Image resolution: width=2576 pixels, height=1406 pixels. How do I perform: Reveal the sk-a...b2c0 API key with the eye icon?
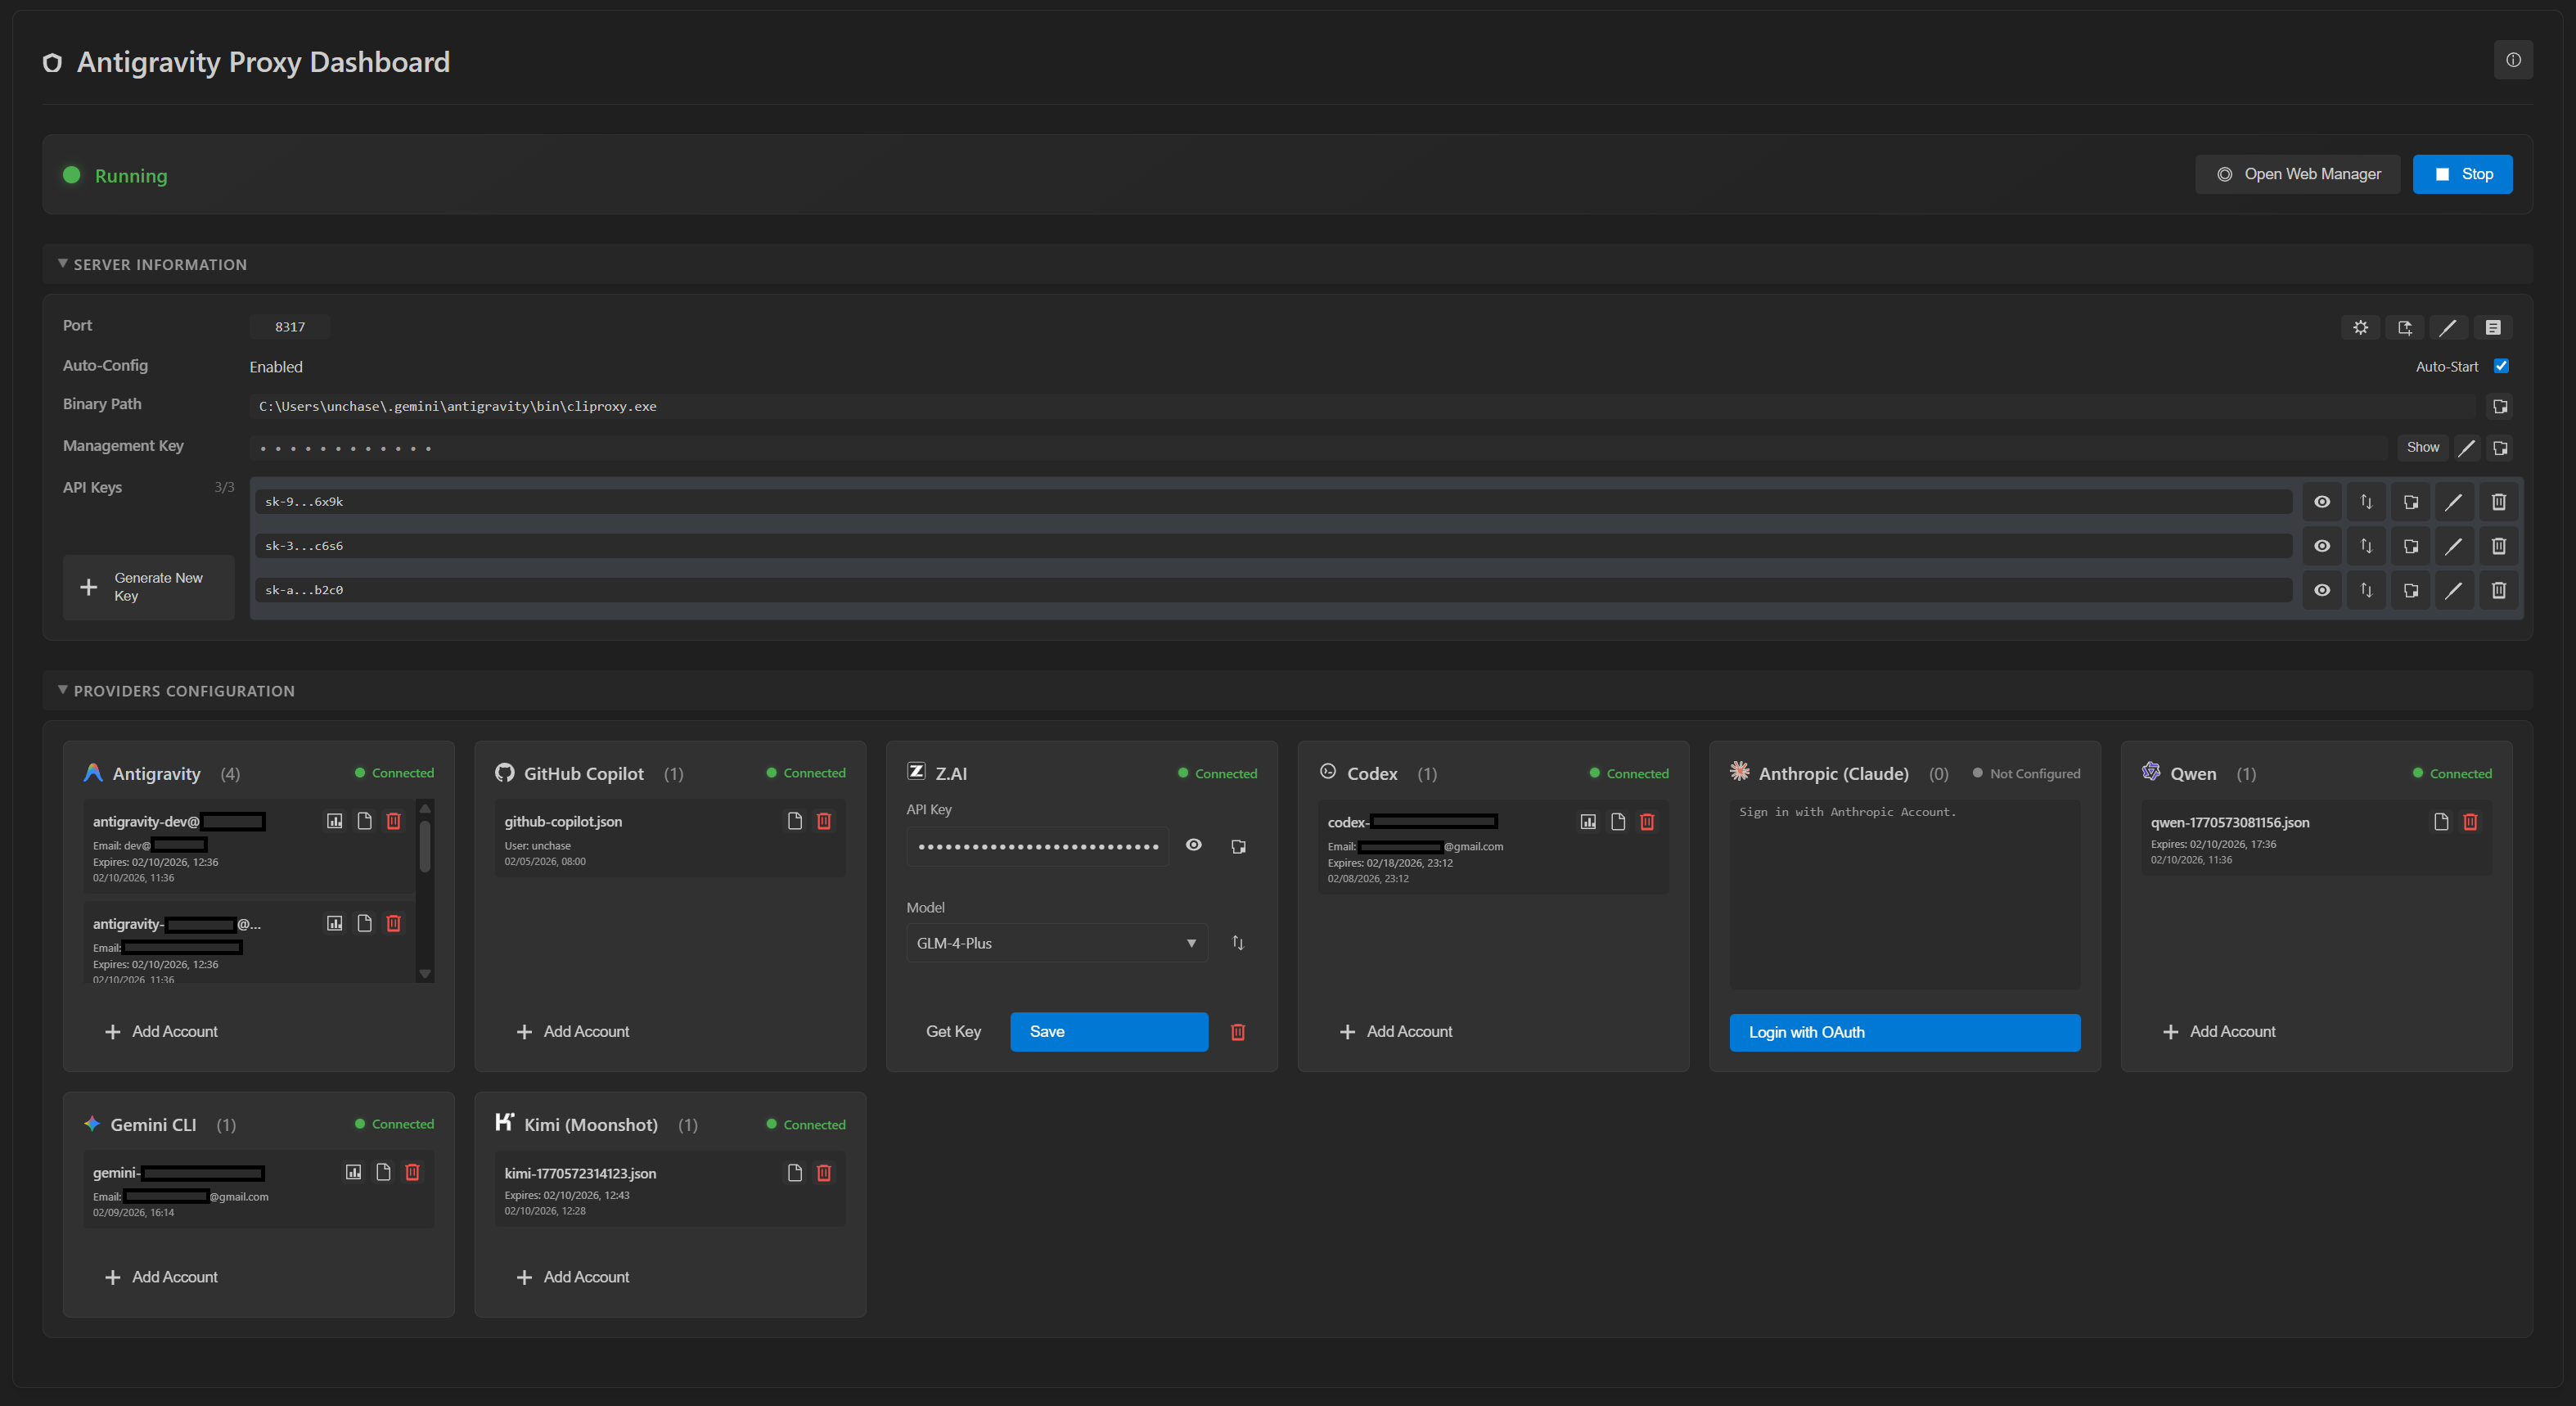pyautogui.click(x=2322, y=590)
